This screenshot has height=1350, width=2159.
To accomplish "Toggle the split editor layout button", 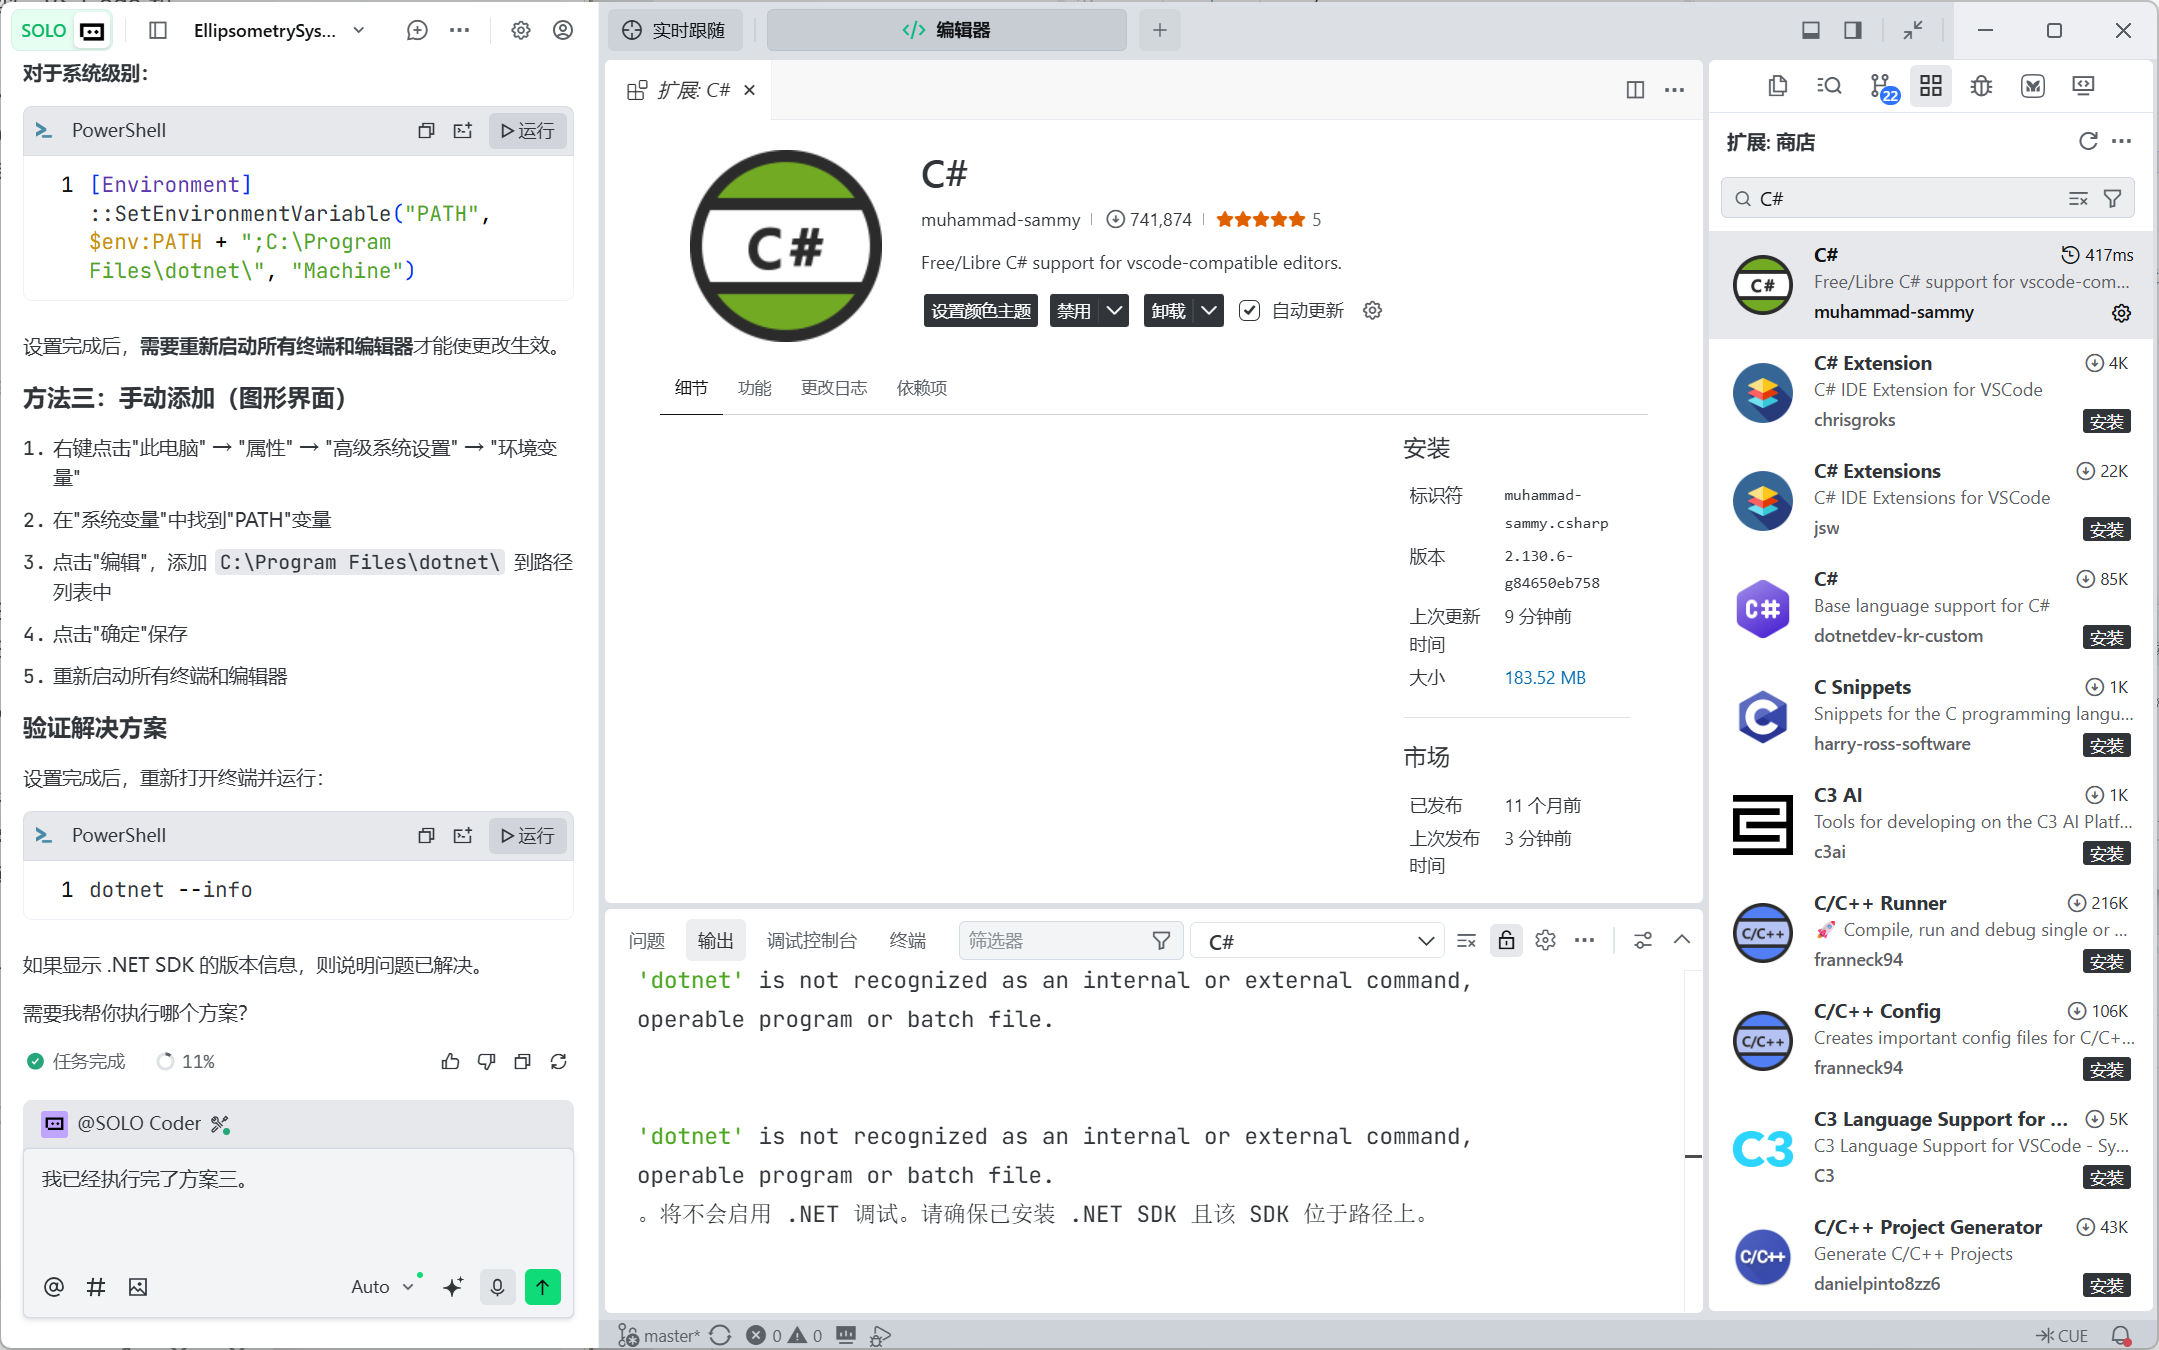I will tap(1635, 90).
